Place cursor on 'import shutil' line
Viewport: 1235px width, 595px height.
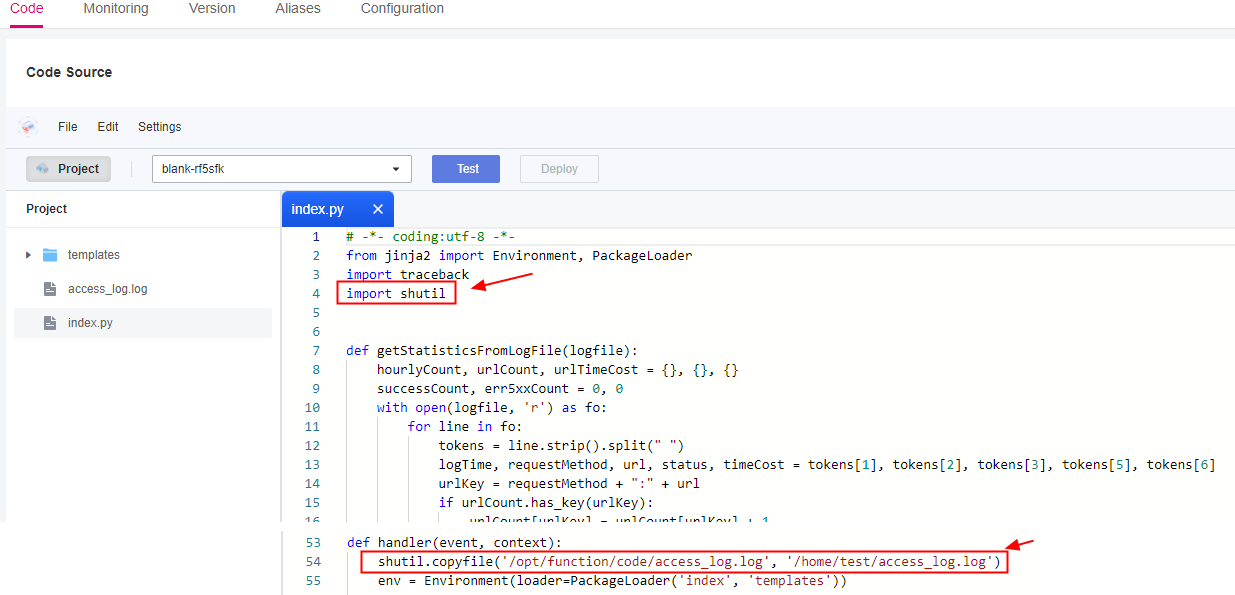click(x=396, y=293)
